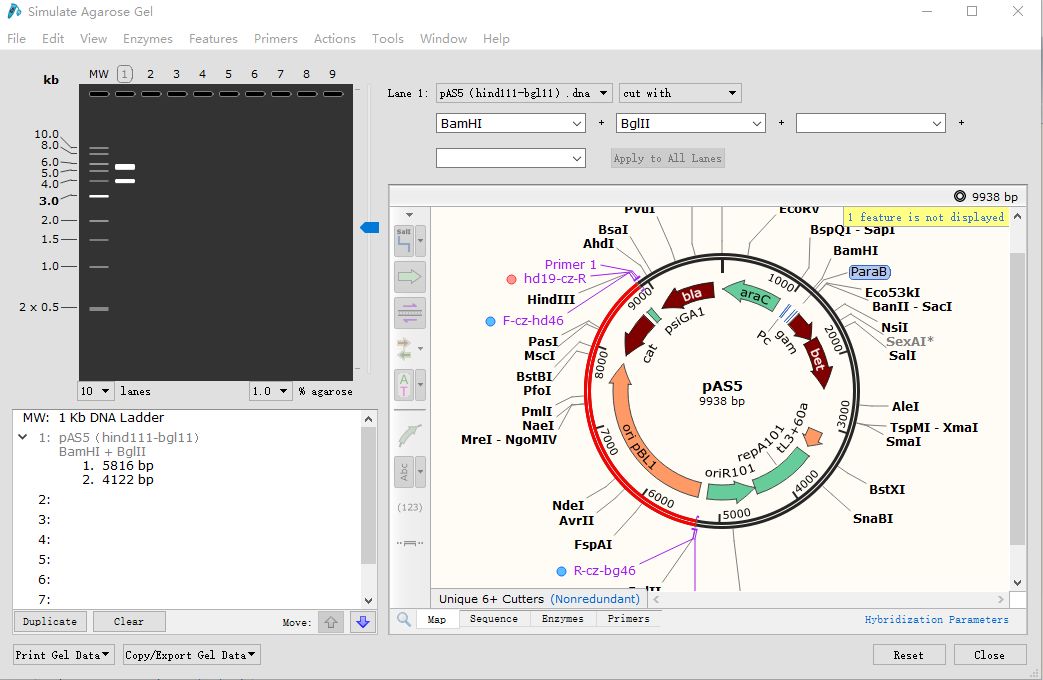Open Copy/Export Gel Data dropdown button

(x=190, y=655)
